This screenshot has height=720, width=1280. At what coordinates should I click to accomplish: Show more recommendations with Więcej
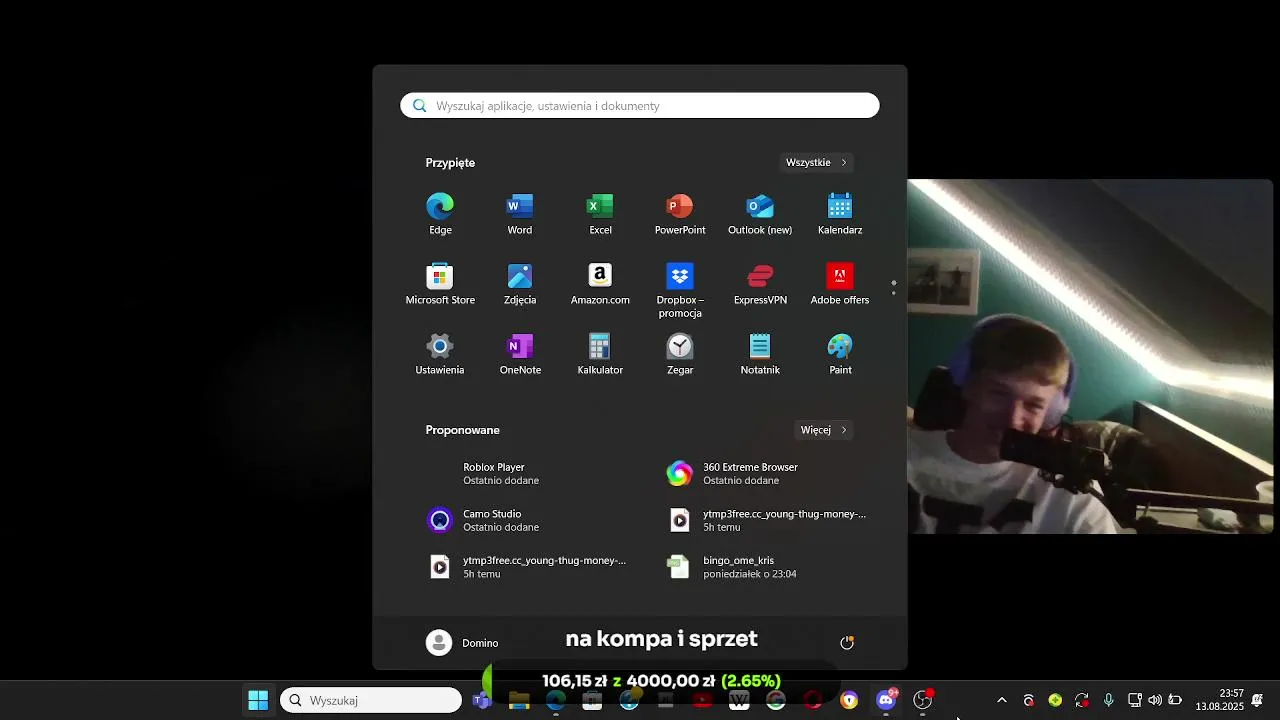pyautogui.click(x=824, y=430)
